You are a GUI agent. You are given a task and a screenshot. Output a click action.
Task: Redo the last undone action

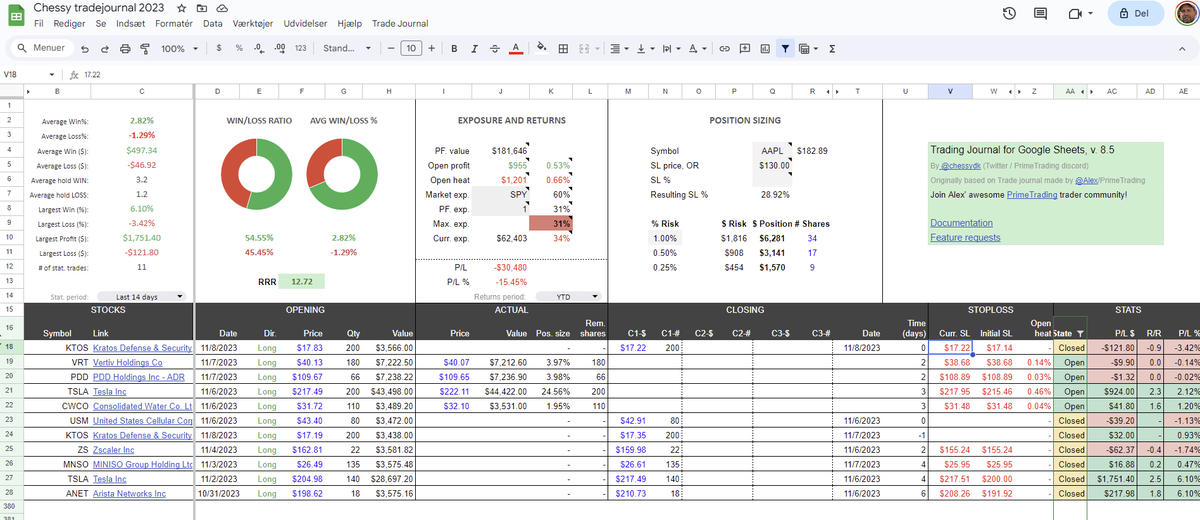(x=107, y=48)
